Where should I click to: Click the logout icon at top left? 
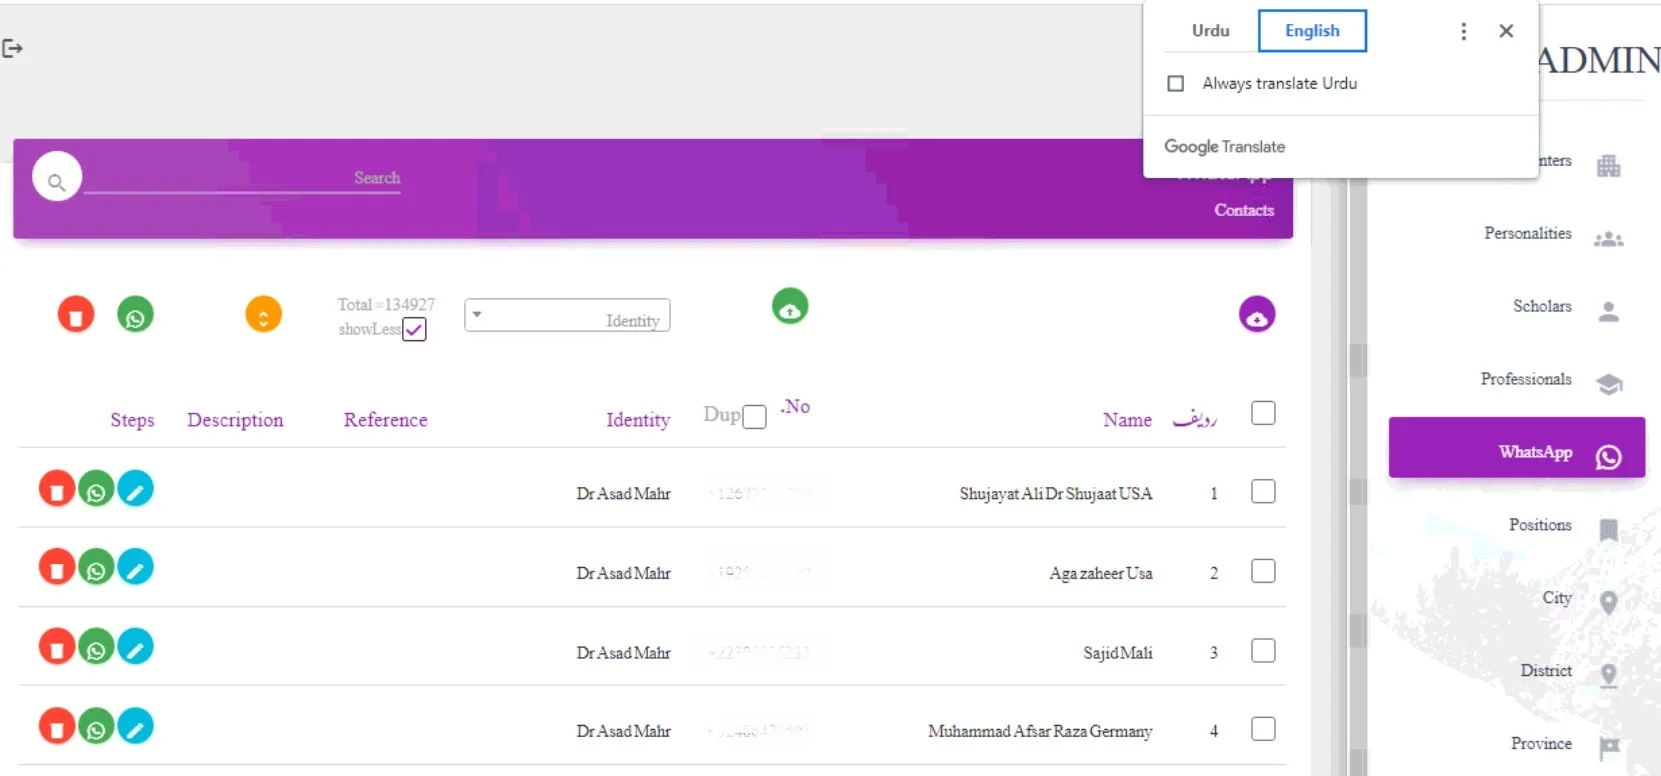click(12, 48)
